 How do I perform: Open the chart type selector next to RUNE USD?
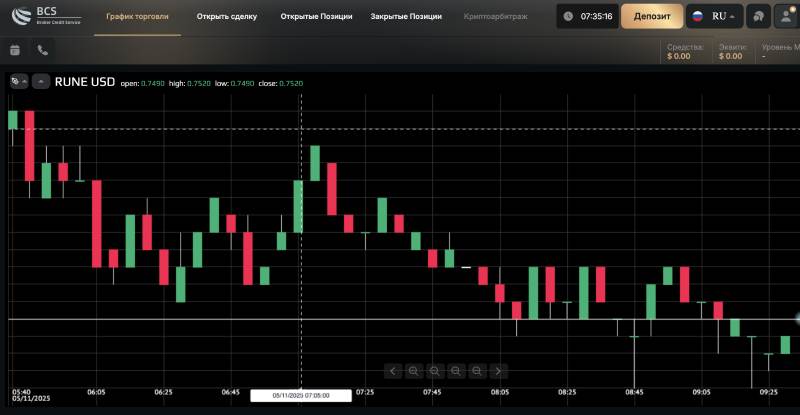18,82
